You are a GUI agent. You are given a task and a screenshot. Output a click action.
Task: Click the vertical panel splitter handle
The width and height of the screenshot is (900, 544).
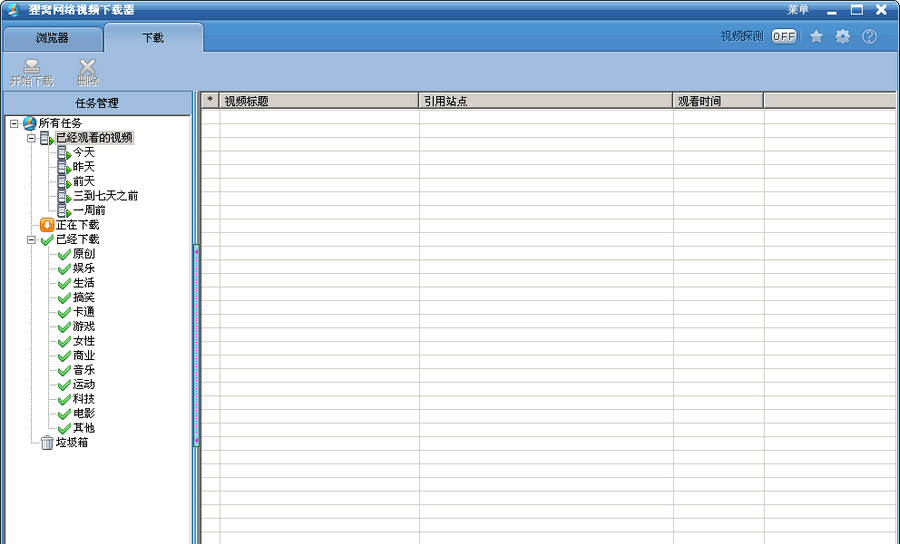click(x=196, y=345)
